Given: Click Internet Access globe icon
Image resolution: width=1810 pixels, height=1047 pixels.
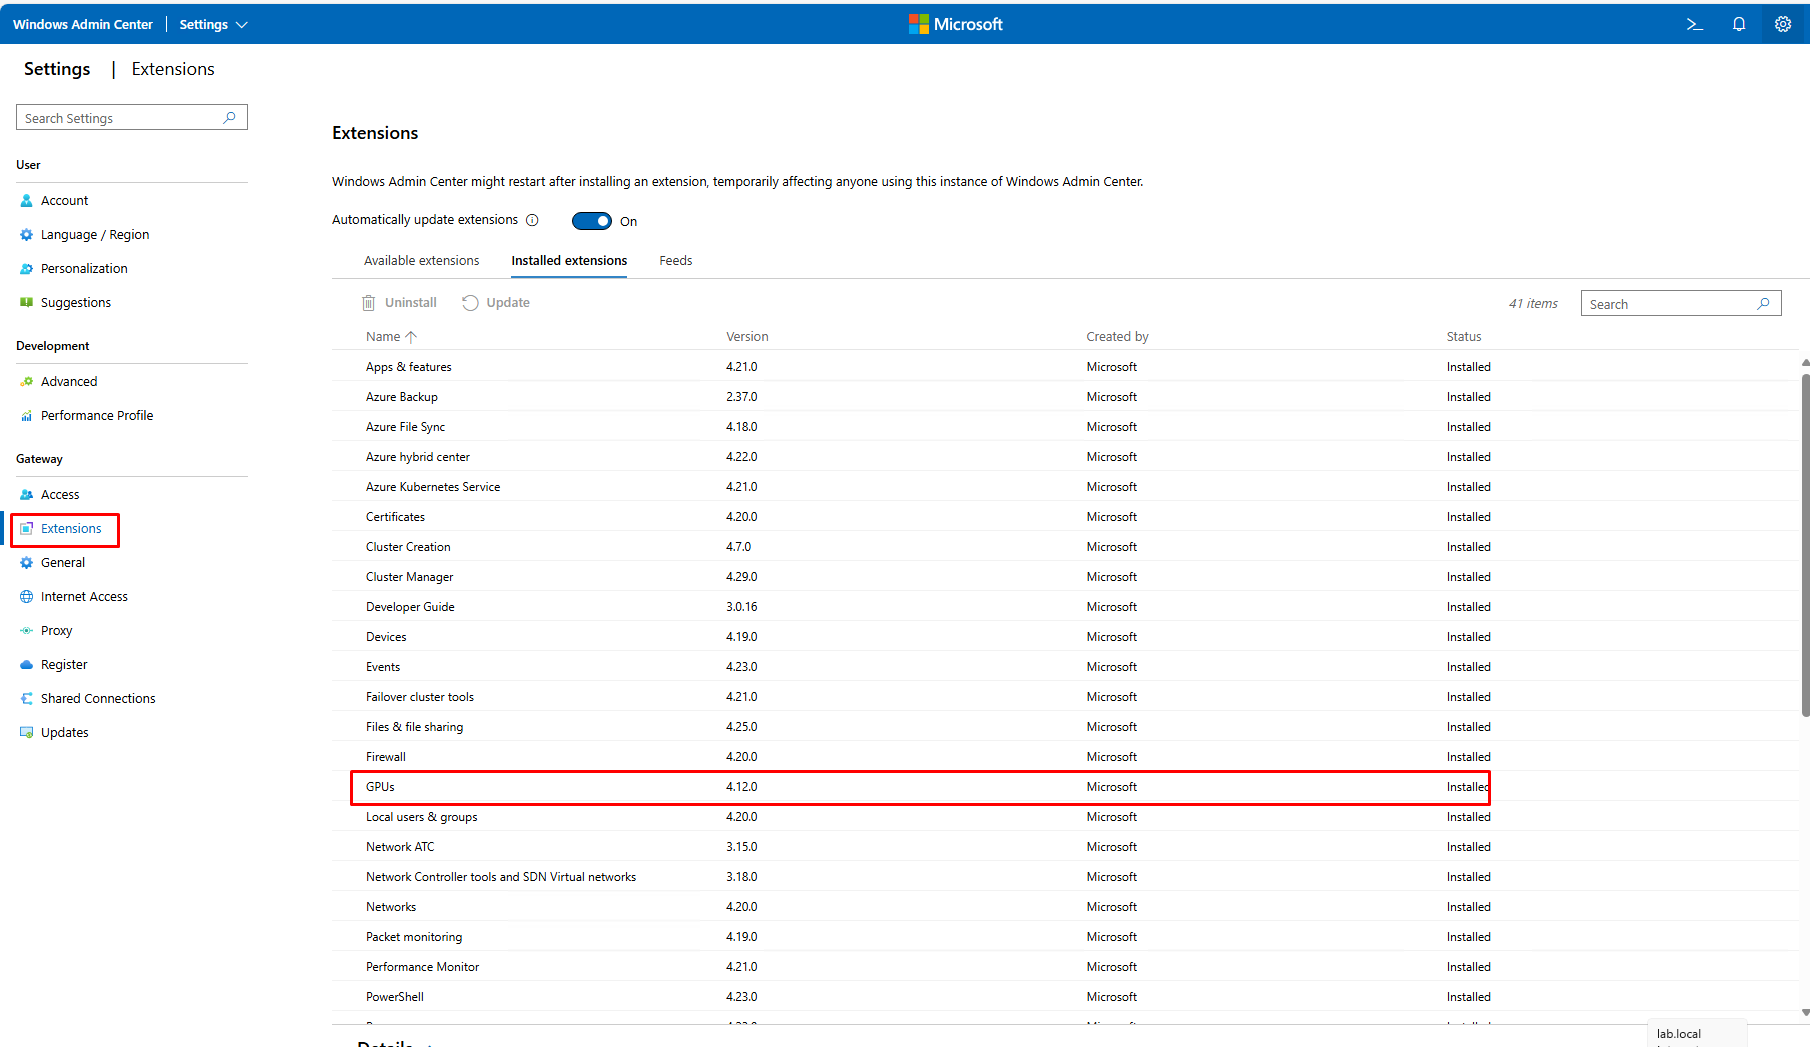Looking at the screenshot, I should pos(27,597).
